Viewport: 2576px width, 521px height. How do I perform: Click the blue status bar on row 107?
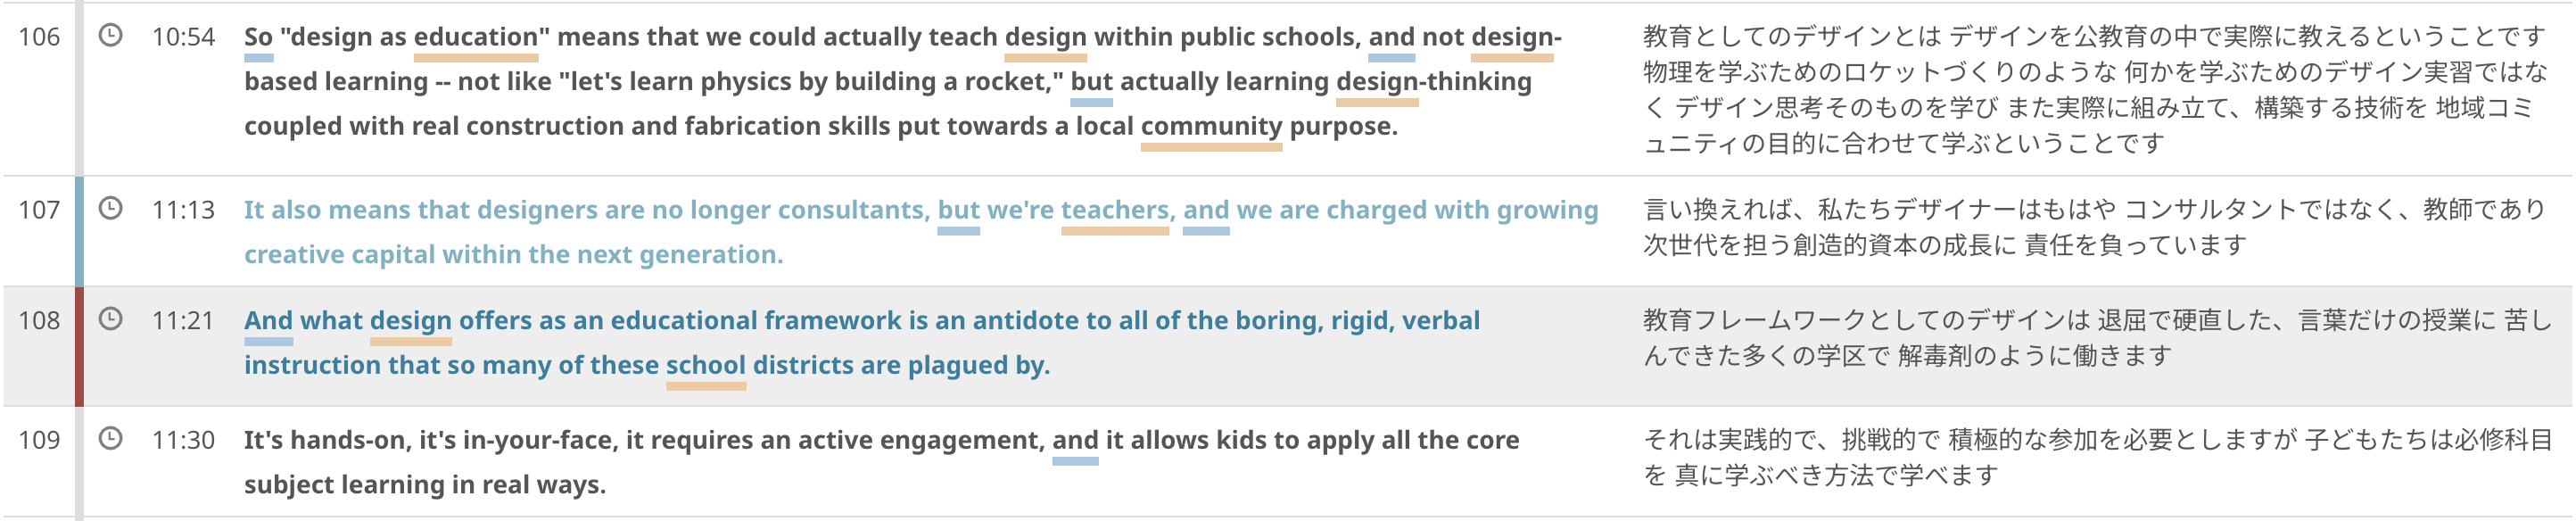pos(79,231)
